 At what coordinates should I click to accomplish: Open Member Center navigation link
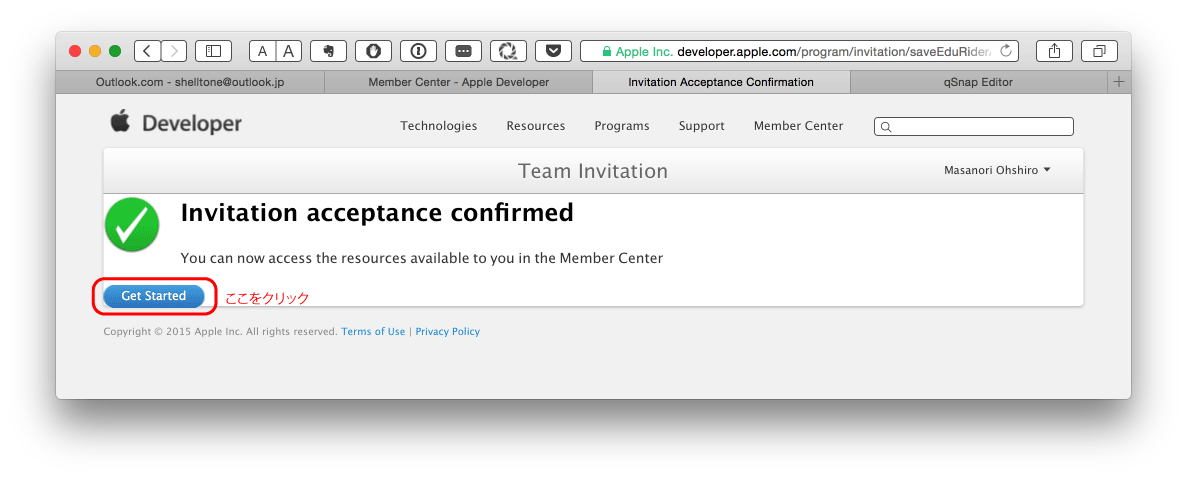pos(798,126)
